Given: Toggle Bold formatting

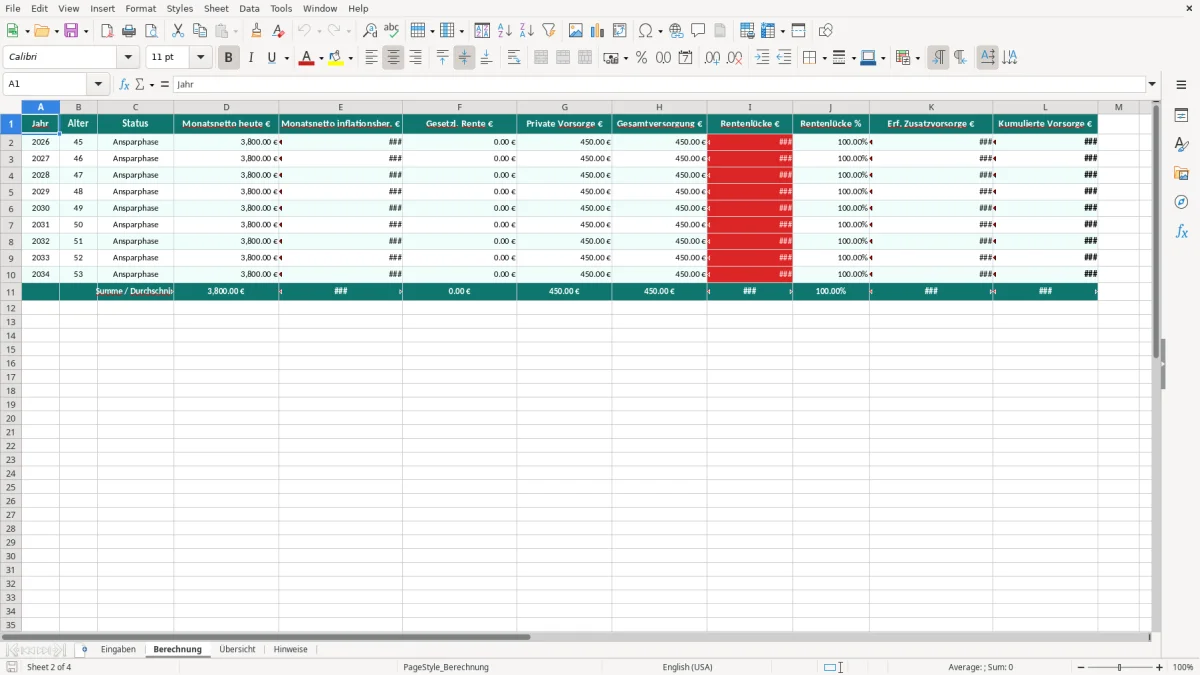Looking at the screenshot, I should click(x=228, y=58).
